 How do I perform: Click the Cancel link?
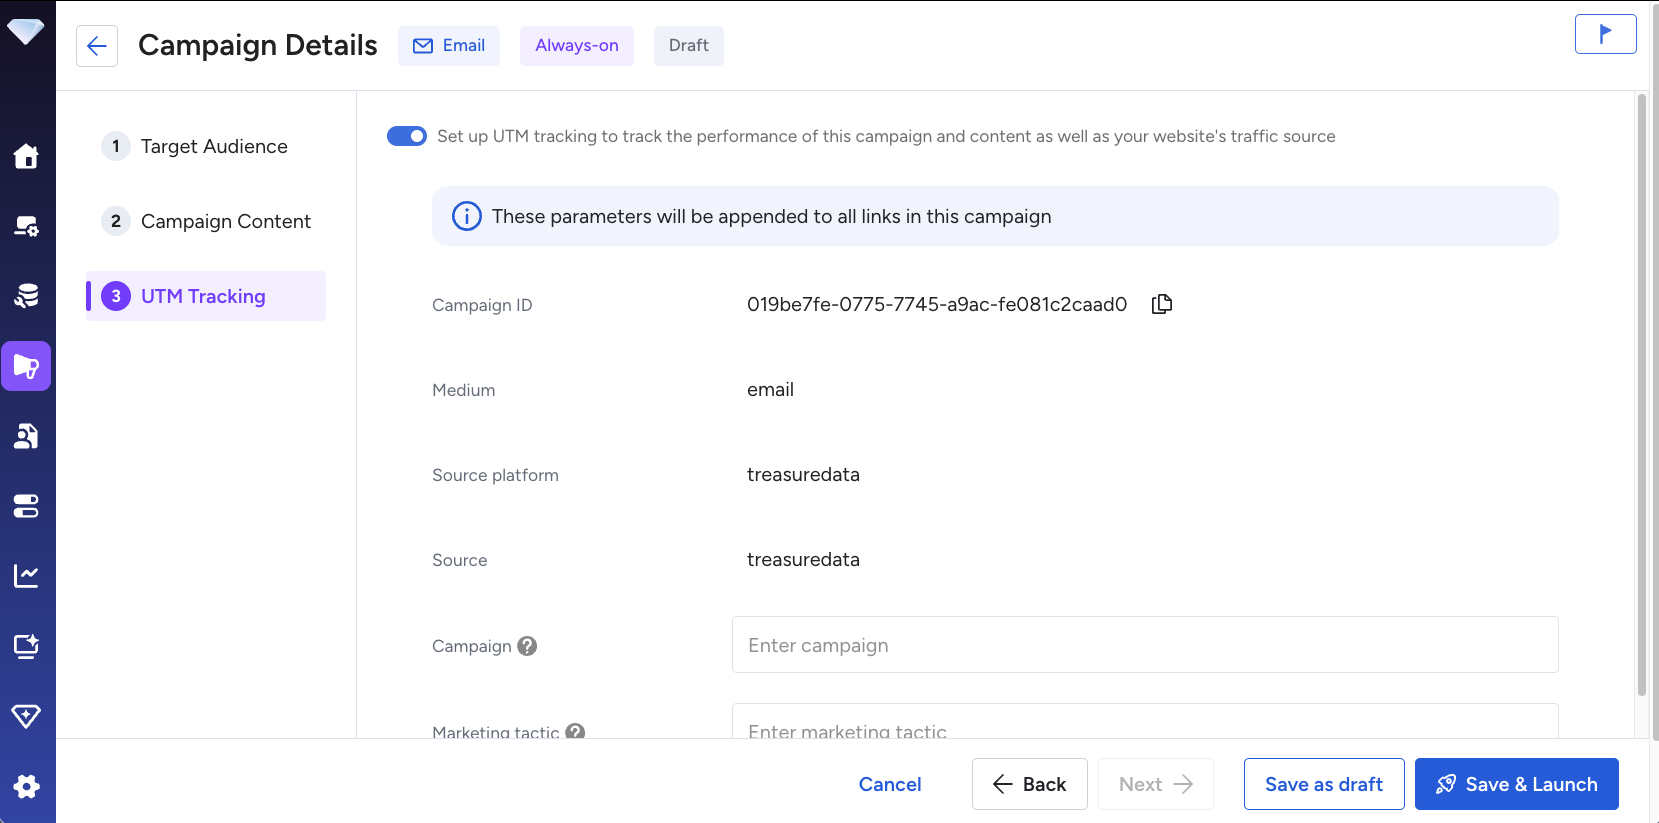(x=889, y=784)
